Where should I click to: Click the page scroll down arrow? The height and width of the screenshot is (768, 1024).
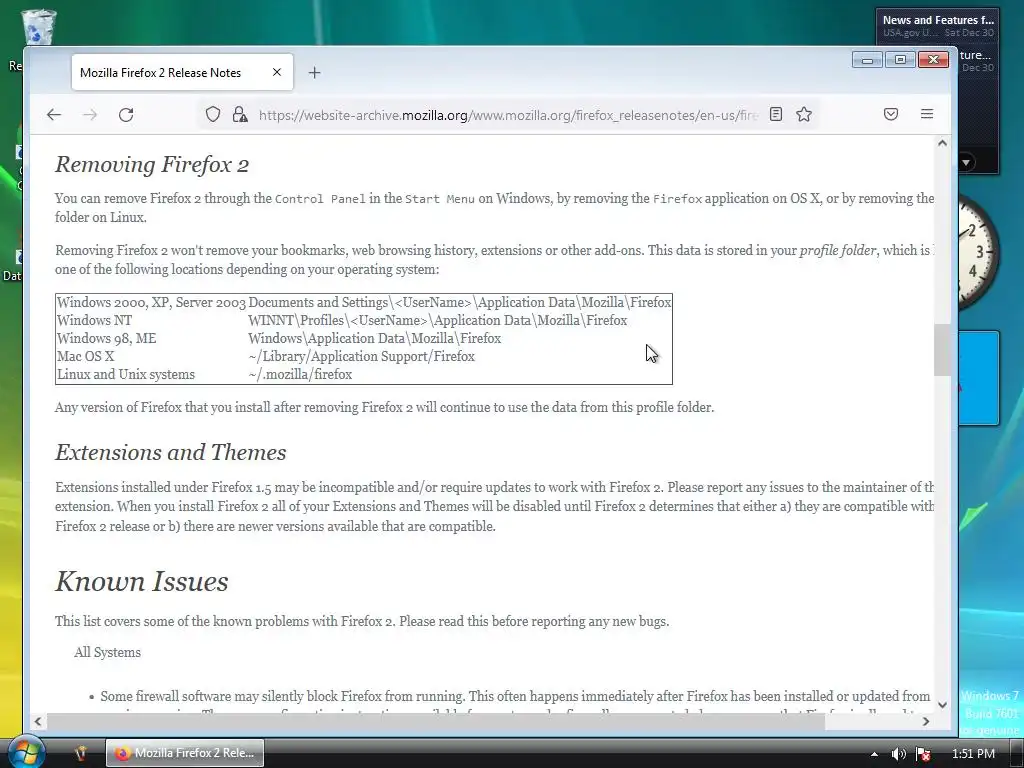coord(942,705)
